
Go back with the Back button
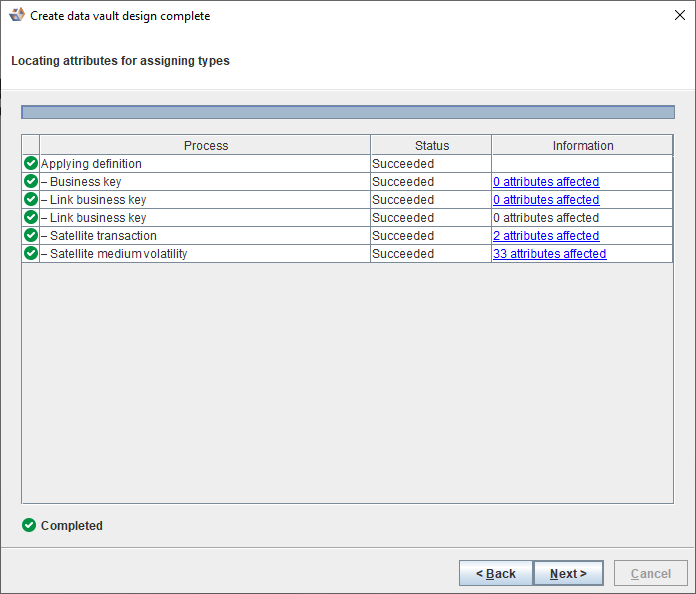point(496,573)
